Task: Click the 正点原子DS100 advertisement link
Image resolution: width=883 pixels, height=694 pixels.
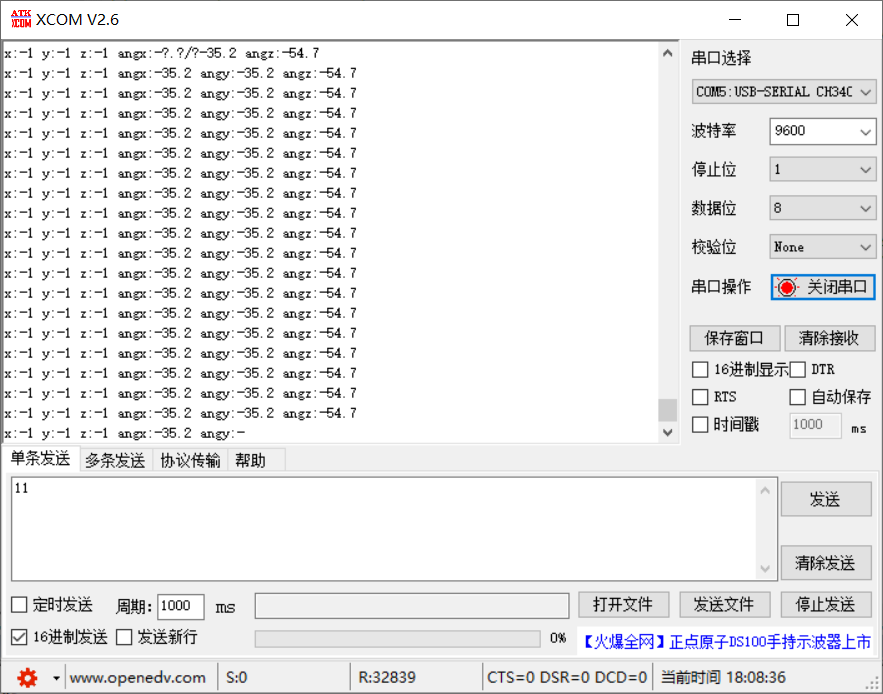Action: click(726, 642)
